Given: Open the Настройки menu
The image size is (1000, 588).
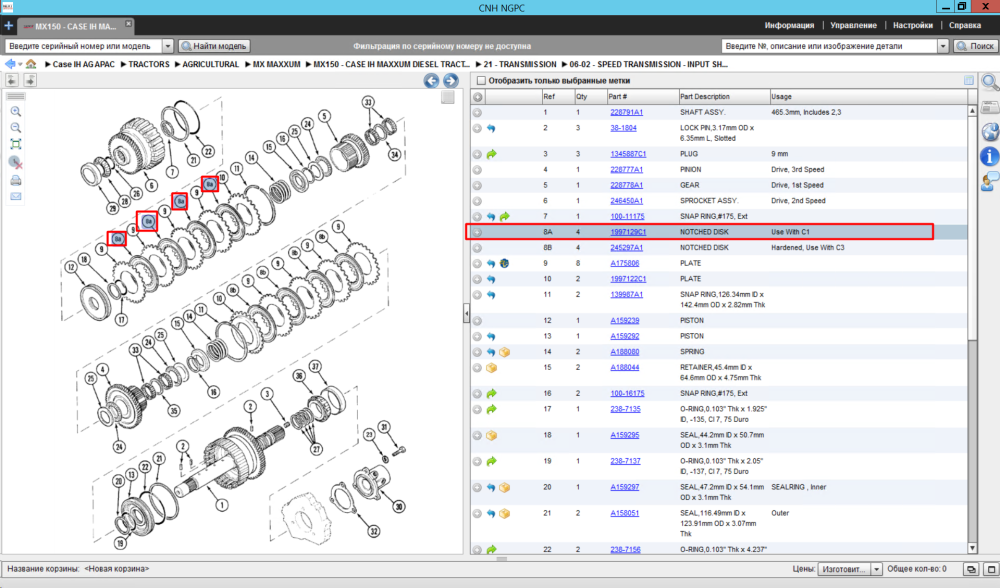Looking at the screenshot, I should (913, 26).
